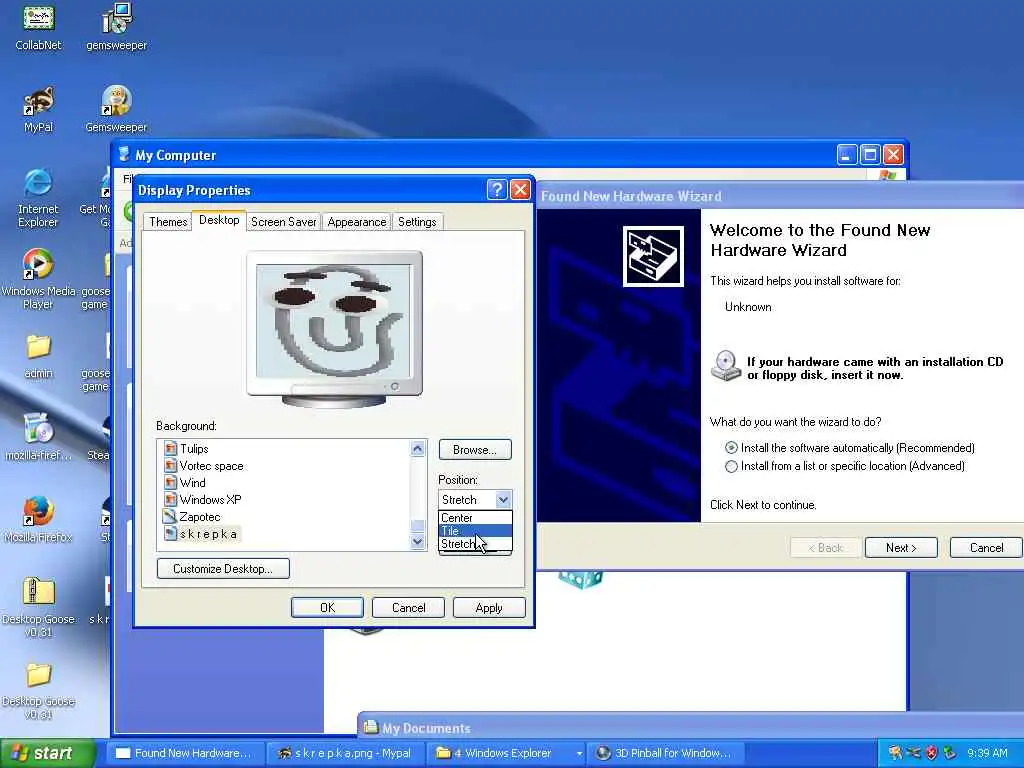This screenshot has height=768, width=1024.
Task: Click Cancel in hardware wizard
Action: [986, 548]
